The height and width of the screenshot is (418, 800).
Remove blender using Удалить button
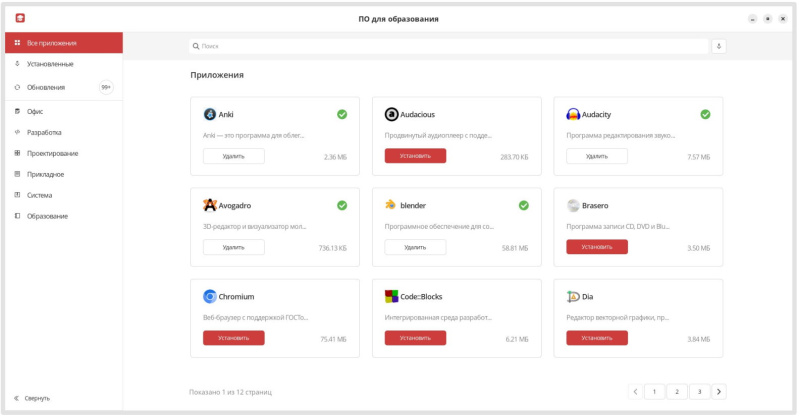click(x=415, y=247)
